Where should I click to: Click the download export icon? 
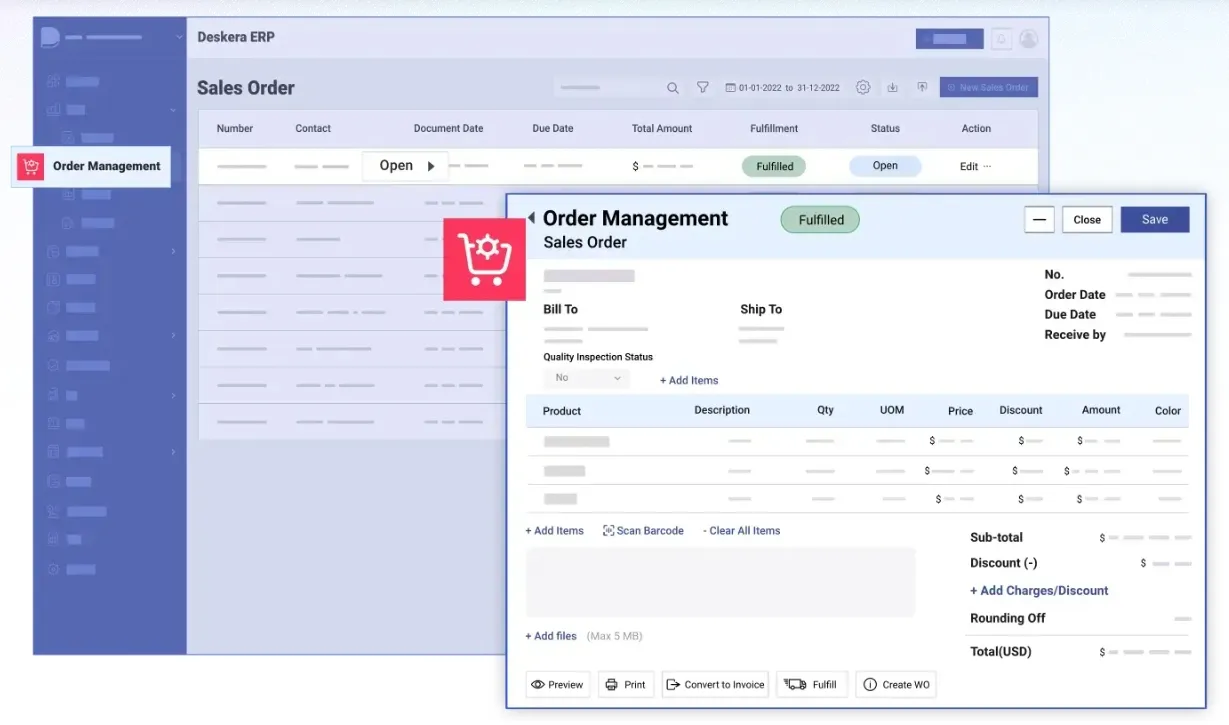(x=893, y=88)
